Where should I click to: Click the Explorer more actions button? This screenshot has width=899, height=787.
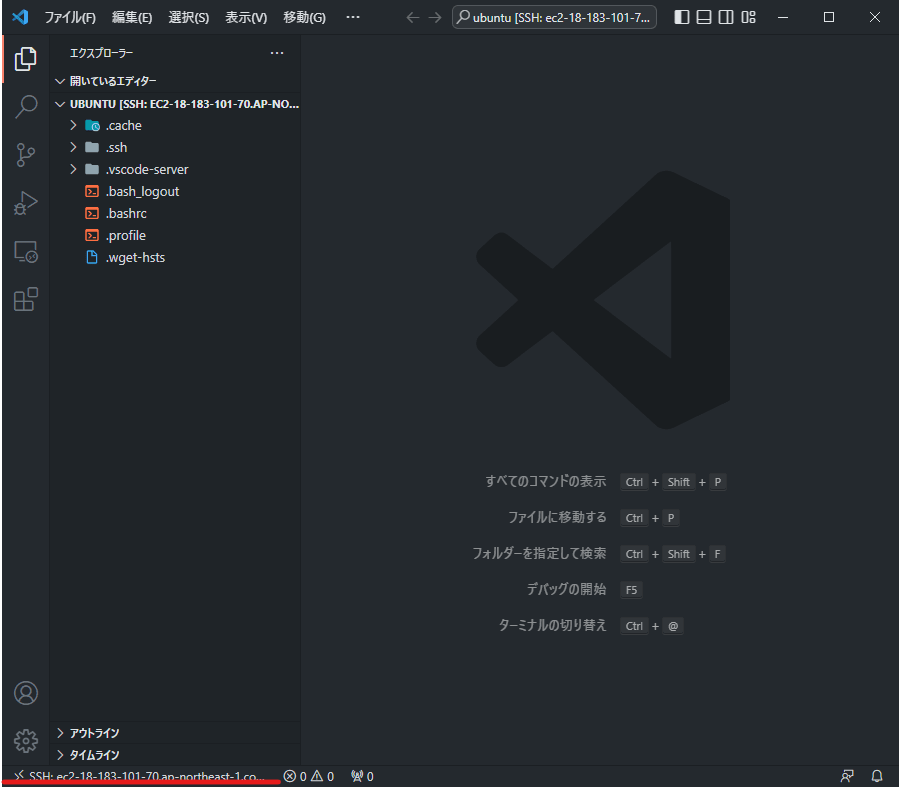(277, 52)
